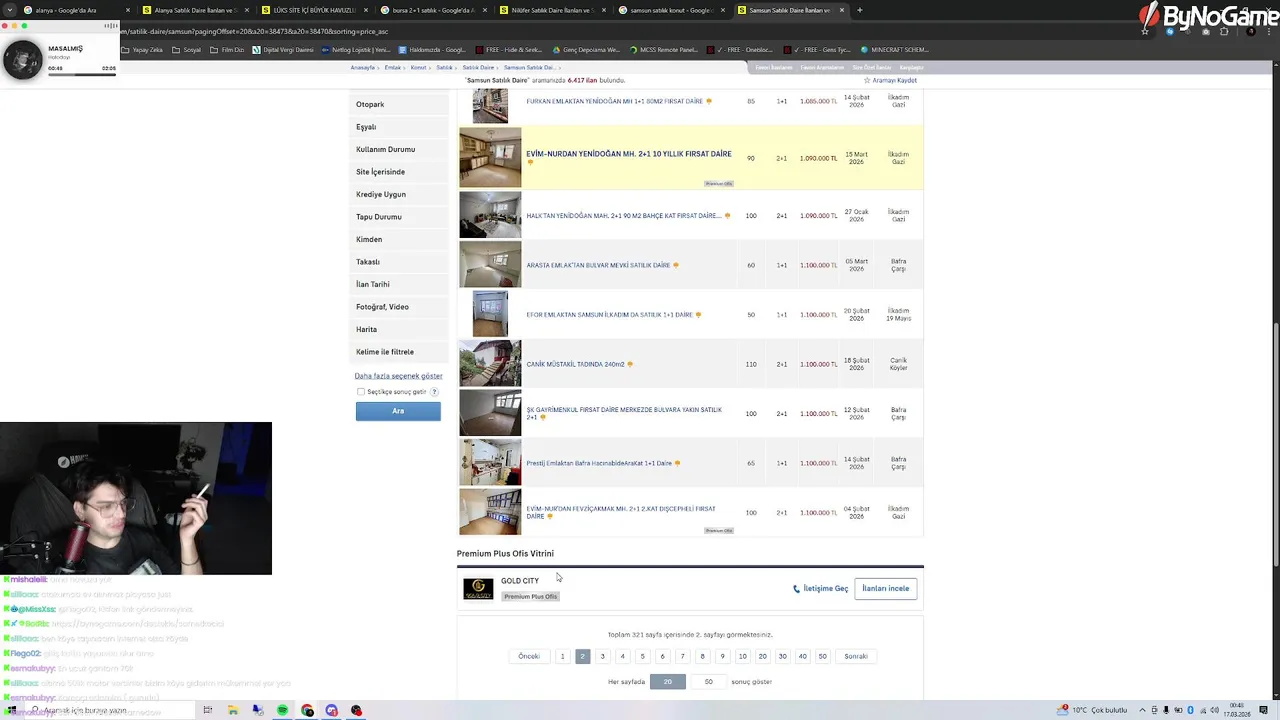Viewport: 1280px width, 720px height.
Task: Open the Karşılaştır menu item
Action: [911, 67]
